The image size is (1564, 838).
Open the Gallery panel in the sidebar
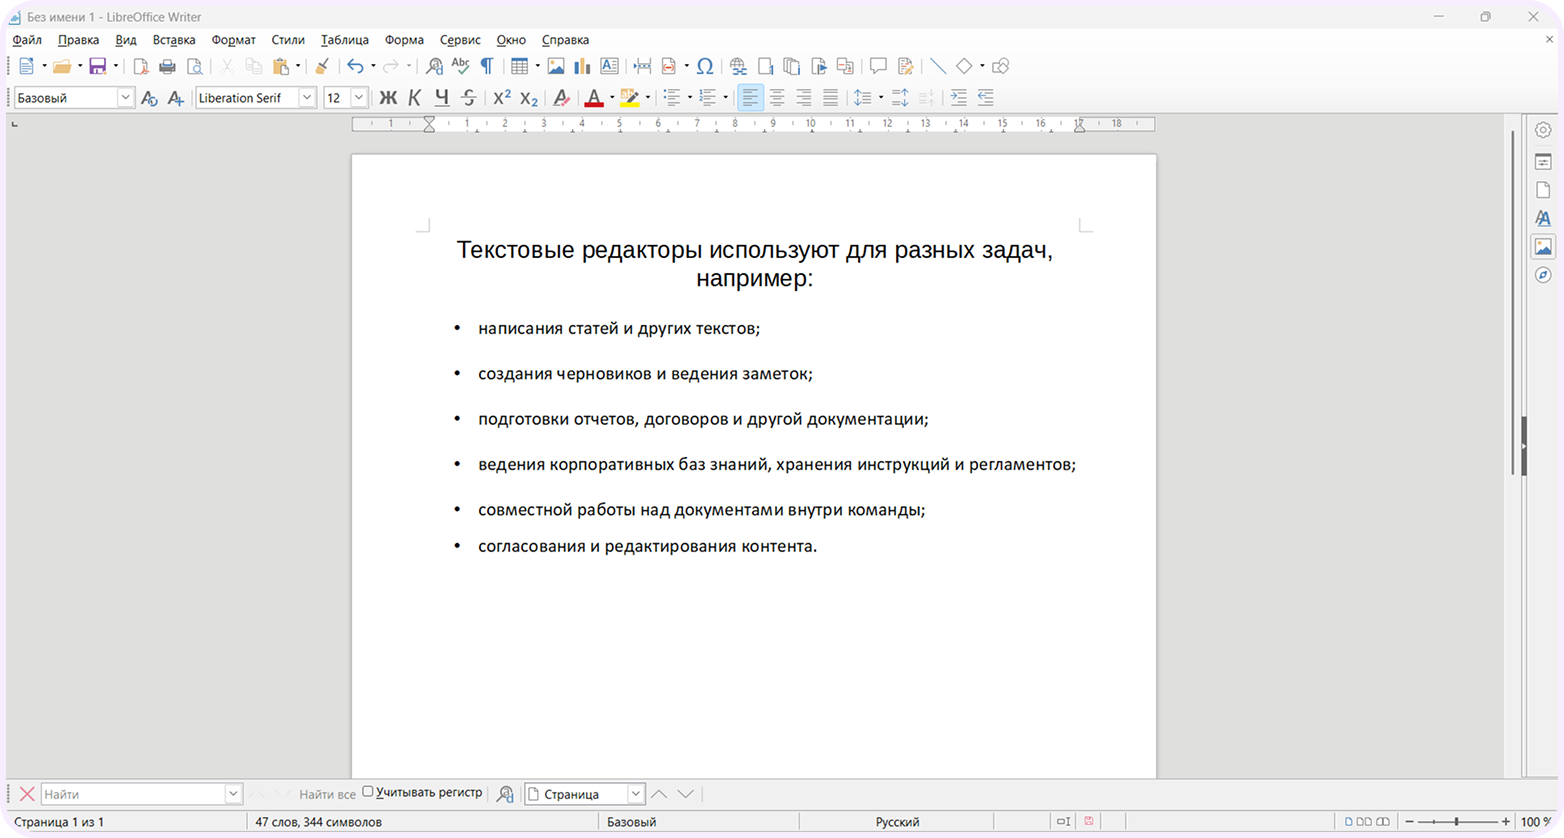(1543, 246)
